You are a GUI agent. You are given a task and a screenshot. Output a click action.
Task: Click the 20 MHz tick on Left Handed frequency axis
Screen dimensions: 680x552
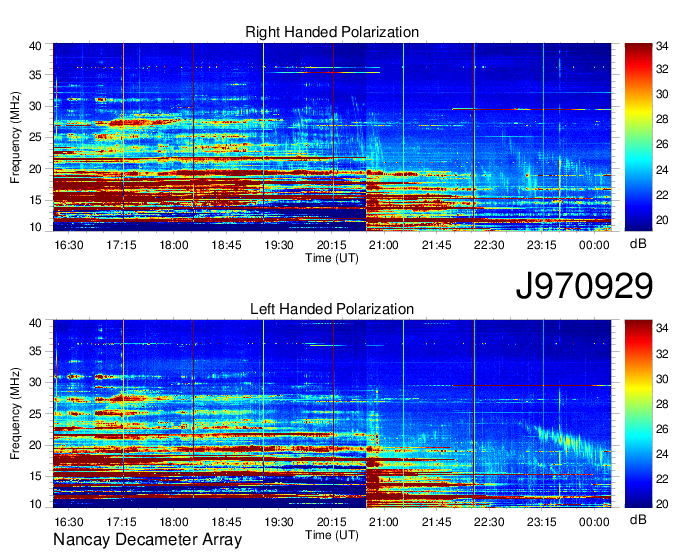(x=35, y=445)
